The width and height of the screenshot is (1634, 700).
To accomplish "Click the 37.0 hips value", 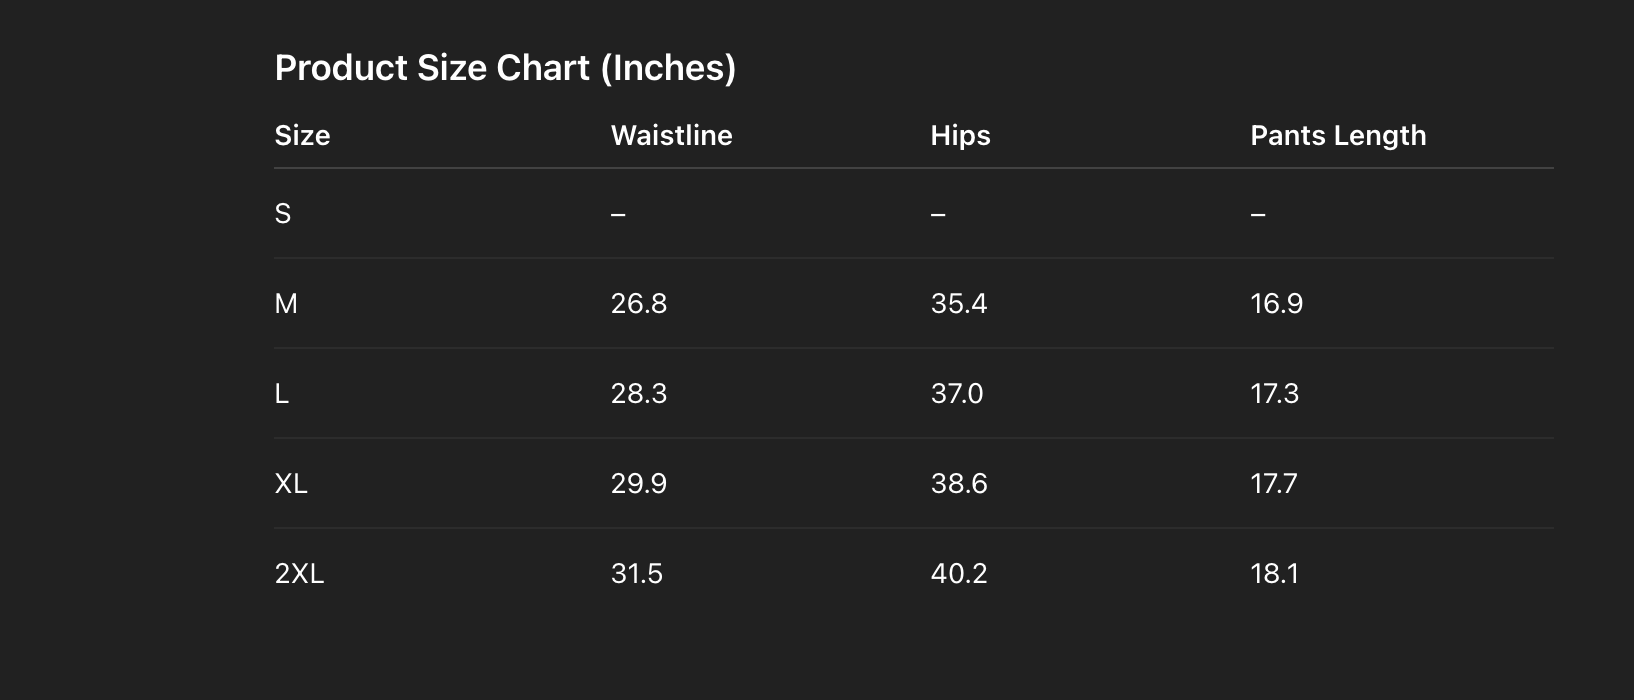I will (957, 394).
